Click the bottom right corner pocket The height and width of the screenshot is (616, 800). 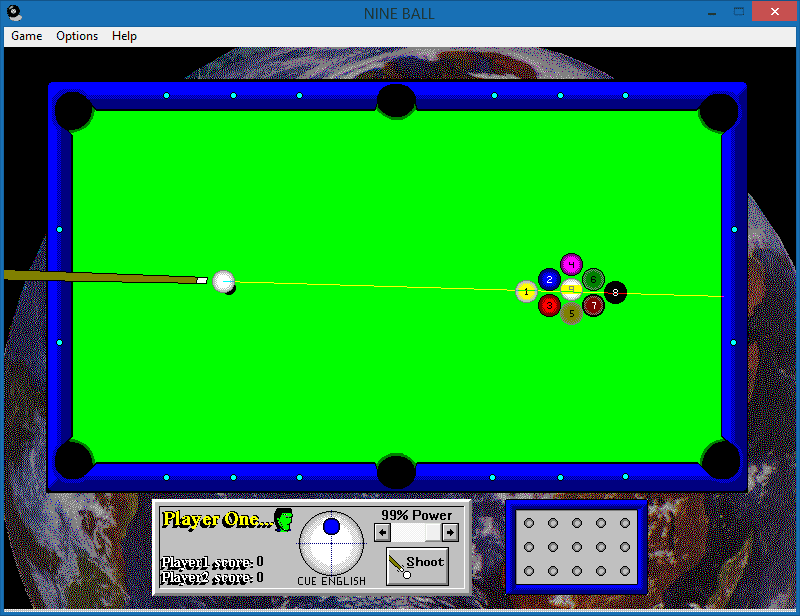[720, 459]
